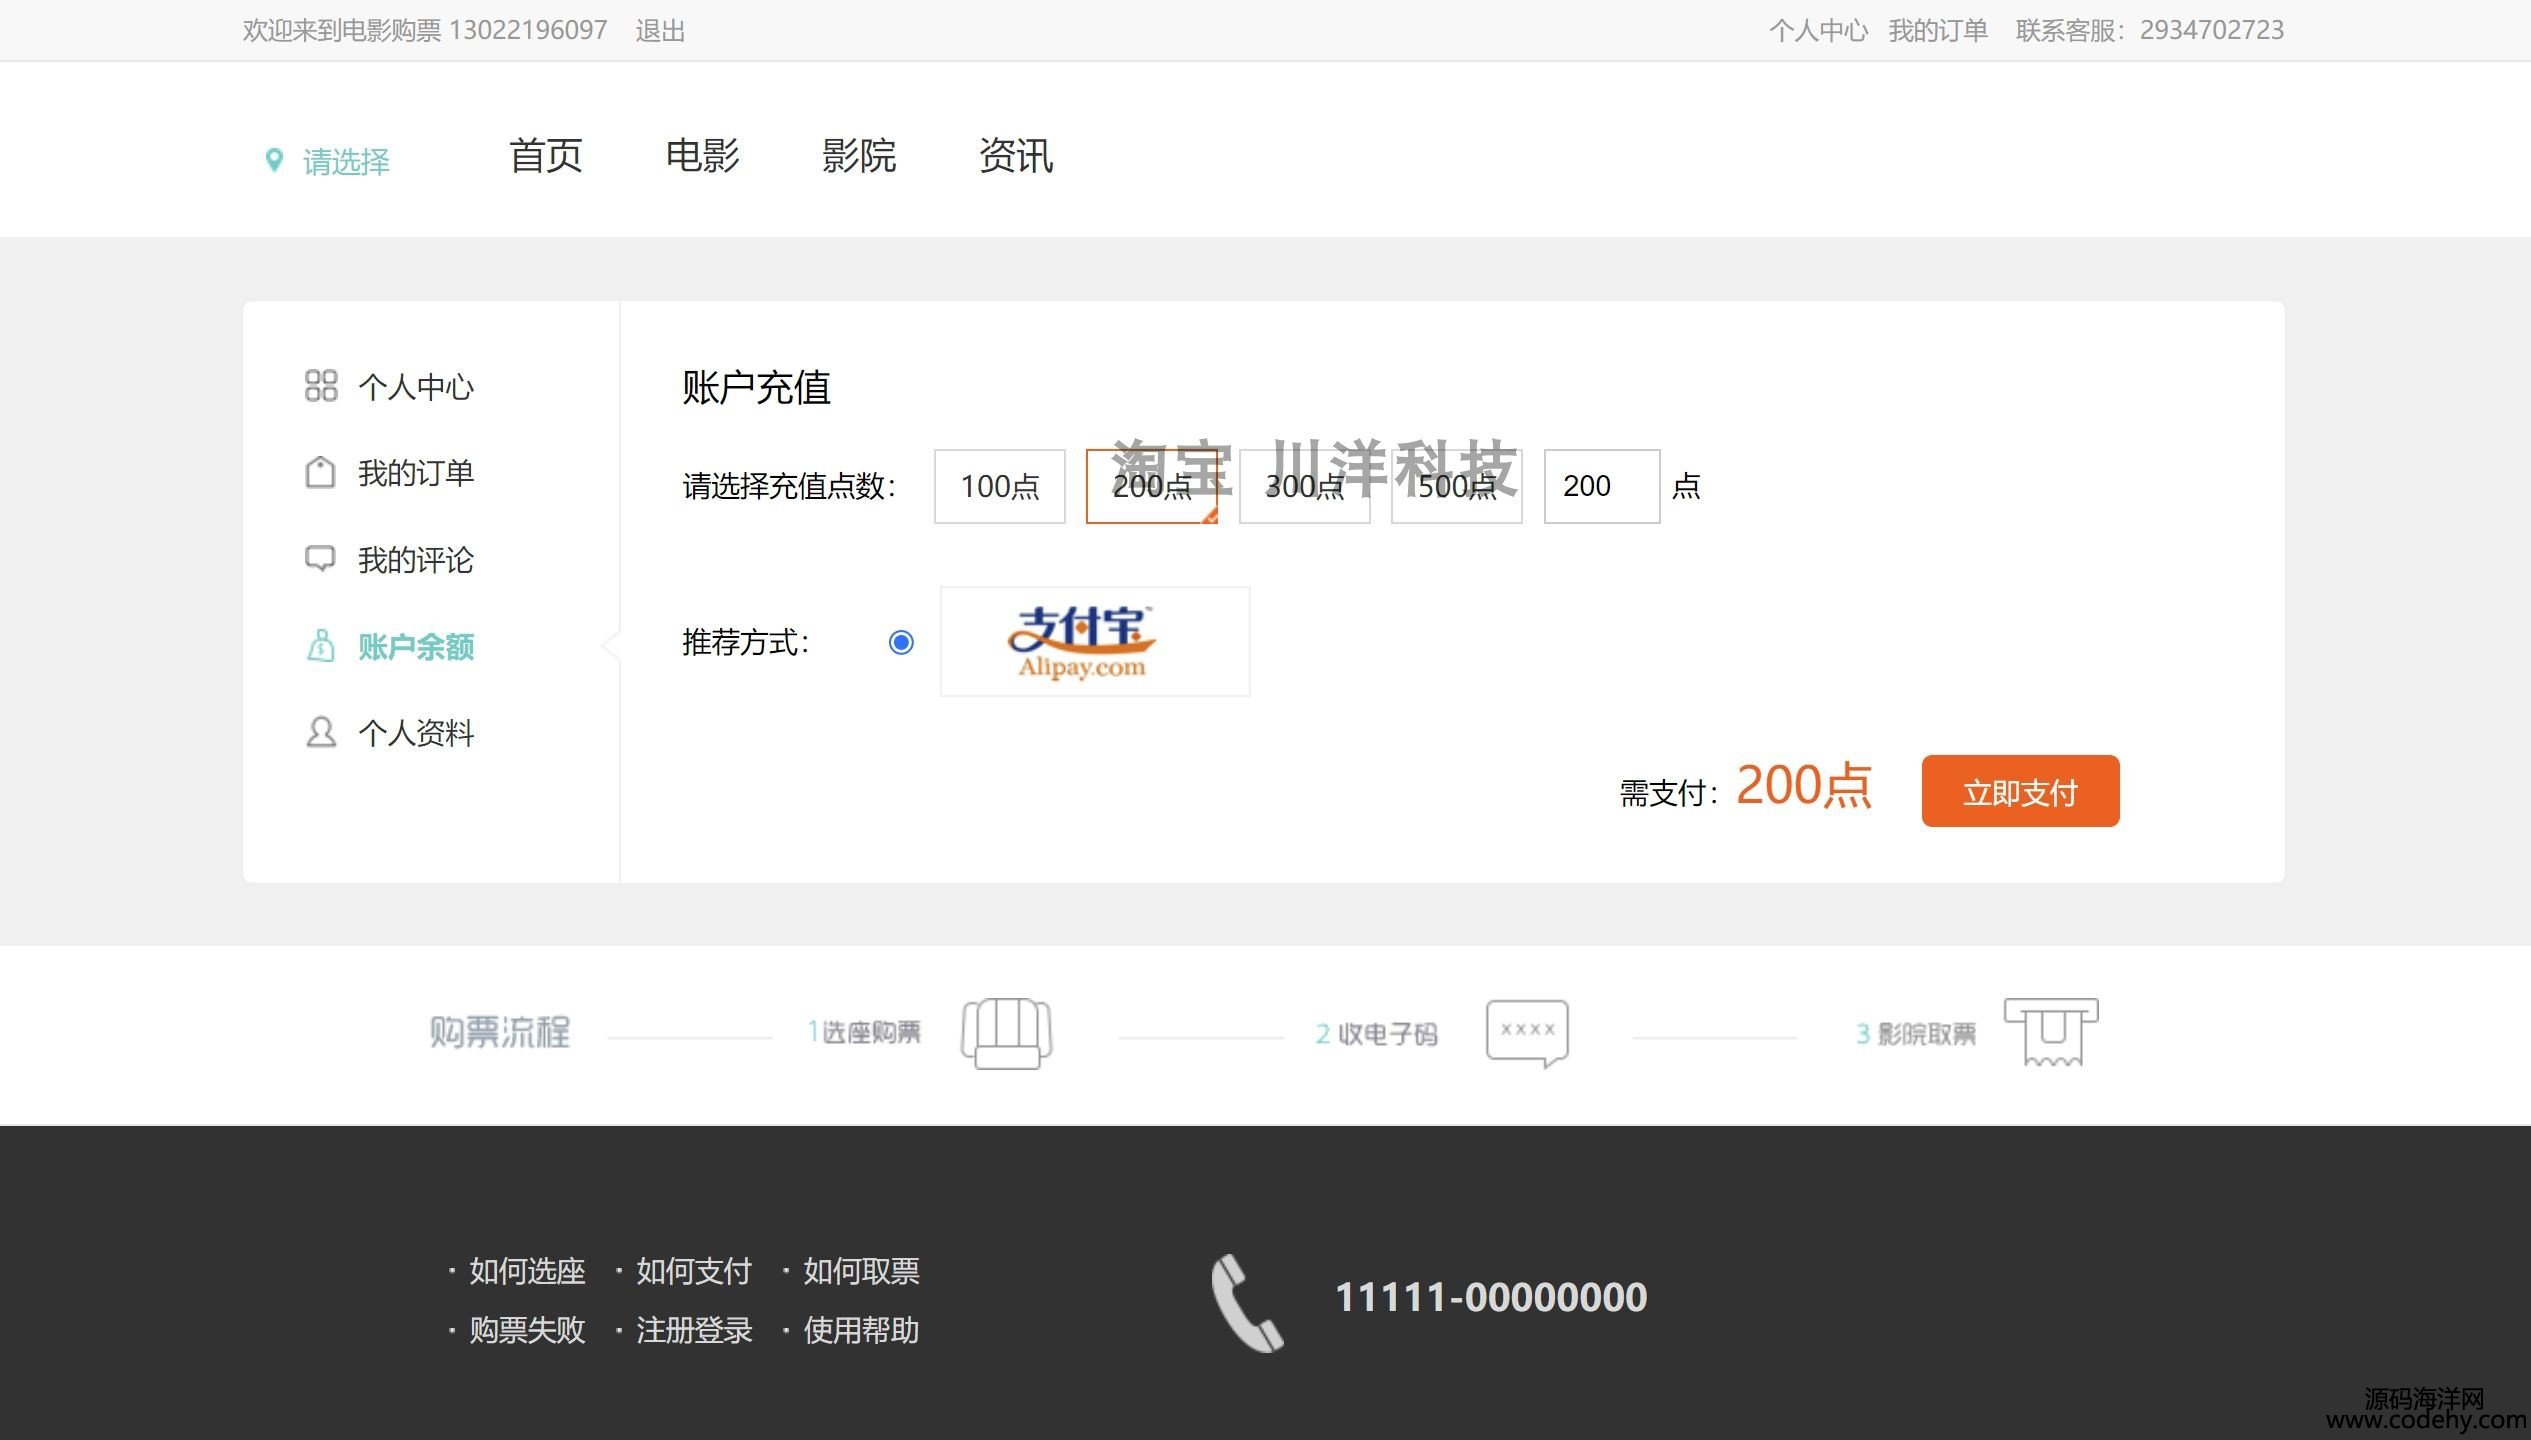Screen dimensions: 2531x1440
Task: Click the My Comments speech bubble icon
Action: [320, 559]
